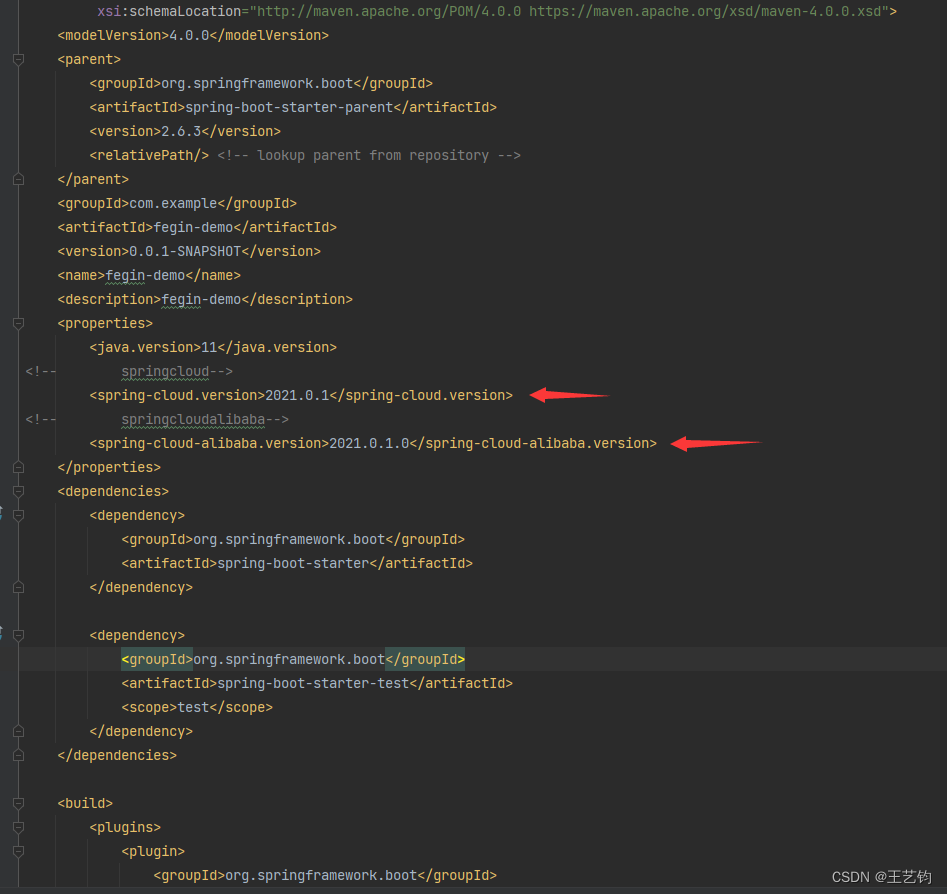Click the CSDN @王艺钧 watermark link

click(x=884, y=877)
